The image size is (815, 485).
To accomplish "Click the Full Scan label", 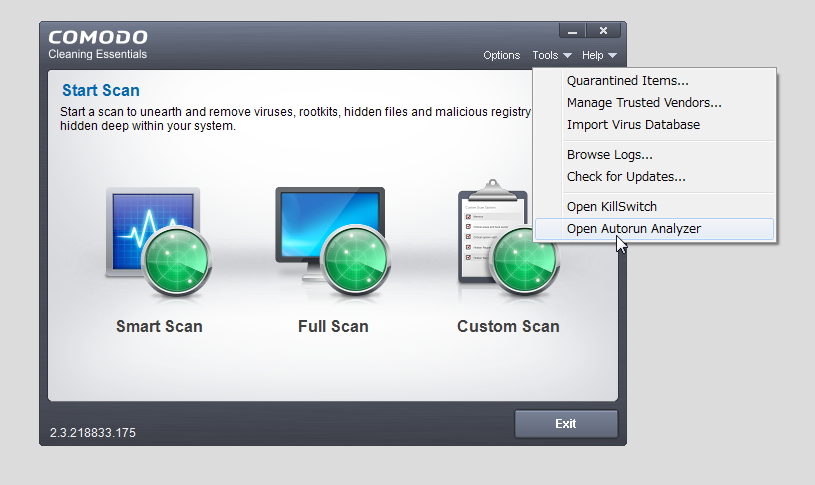I will [x=333, y=326].
